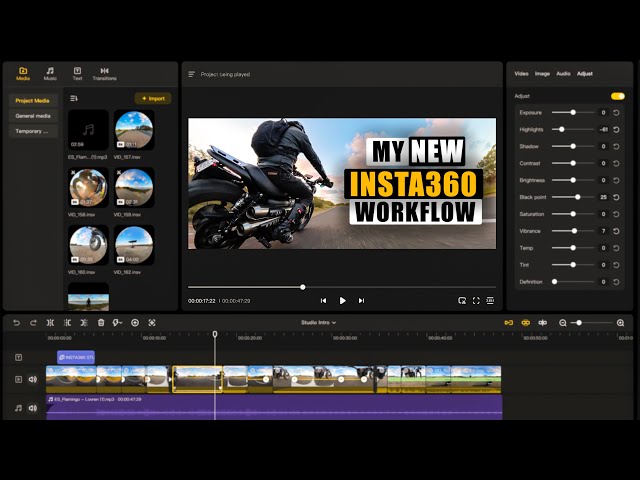Open the speed ramp dropdown in the timeline toolbar
The image size is (640, 480).
[x=117, y=323]
